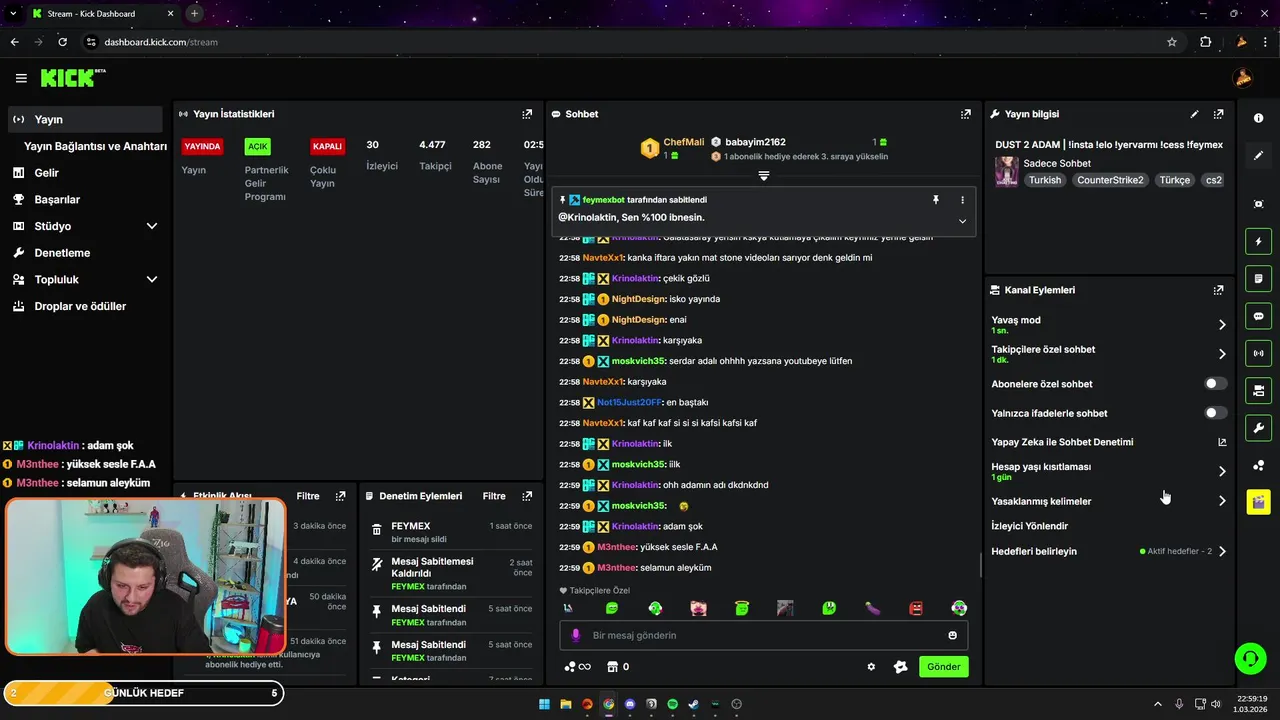The width and height of the screenshot is (1280, 720).
Task: Open the user avatar at top right
Action: click(1243, 78)
